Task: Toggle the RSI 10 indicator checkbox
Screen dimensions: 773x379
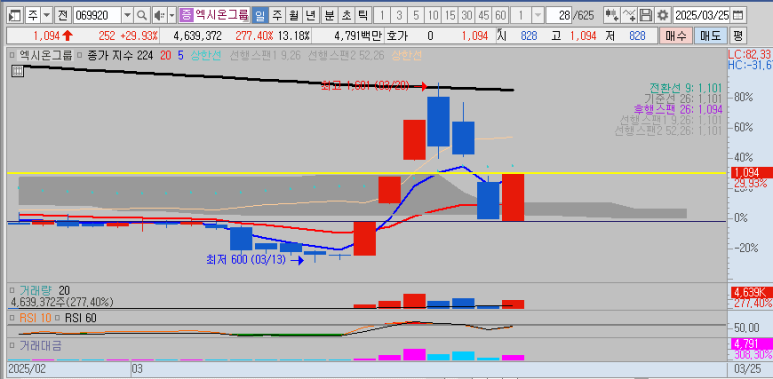Action: coord(12,318)
